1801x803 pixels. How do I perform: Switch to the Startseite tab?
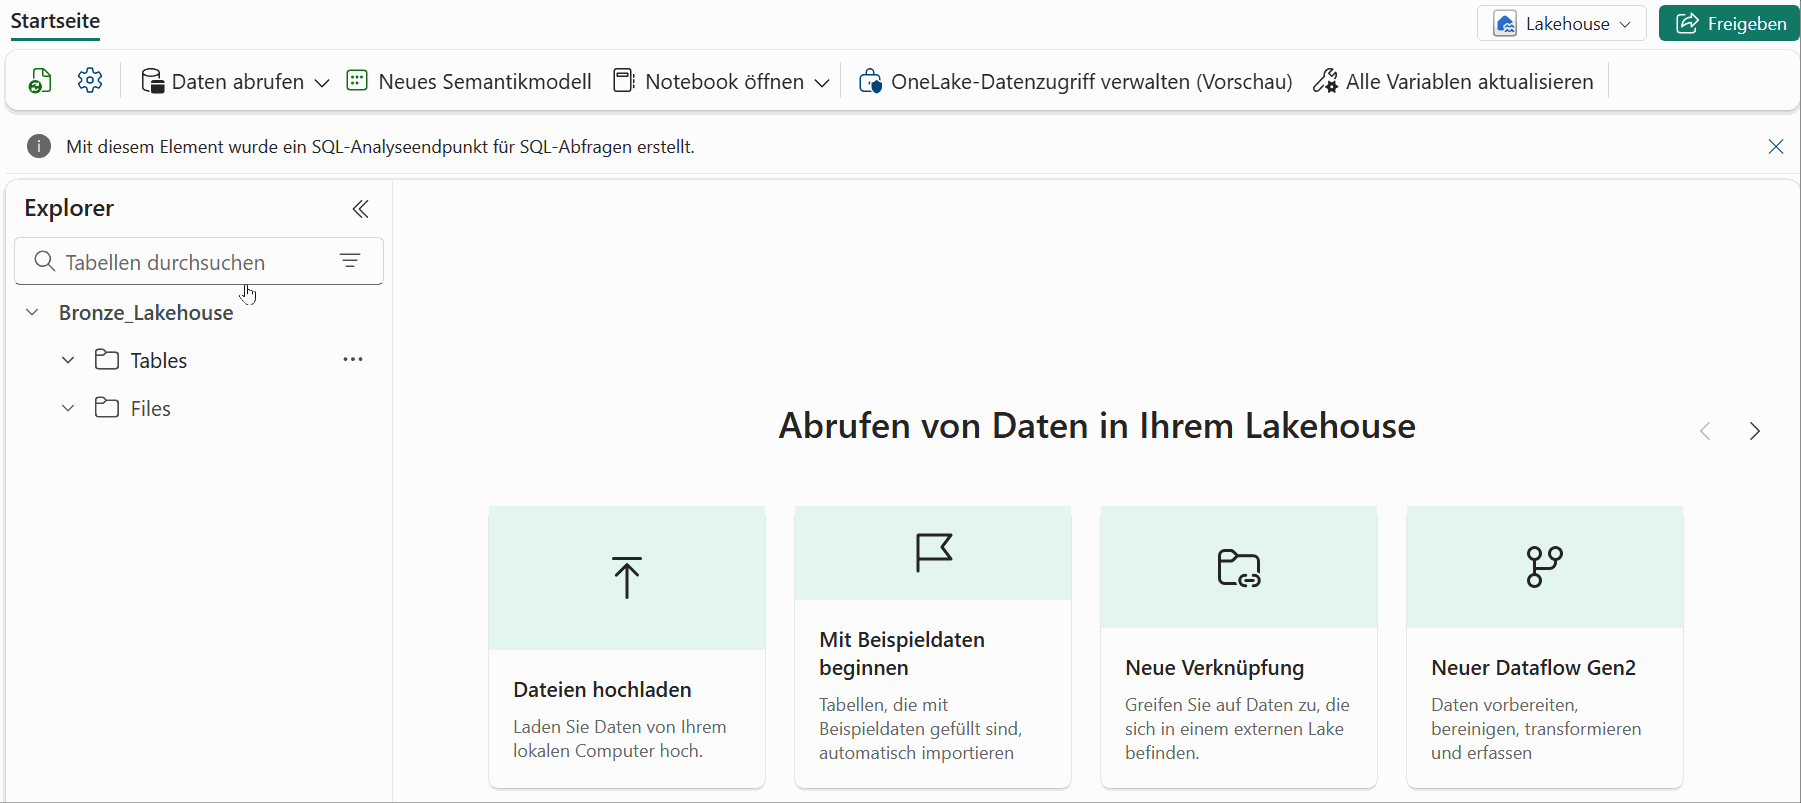[x=55, y=21]
